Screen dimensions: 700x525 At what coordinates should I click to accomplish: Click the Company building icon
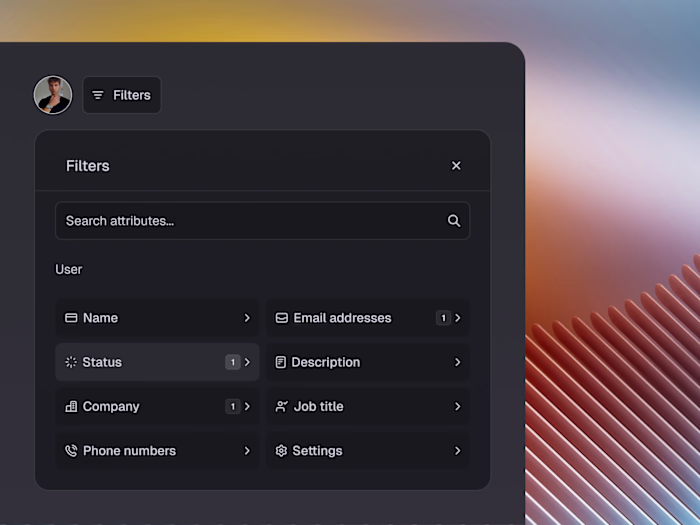71,406
